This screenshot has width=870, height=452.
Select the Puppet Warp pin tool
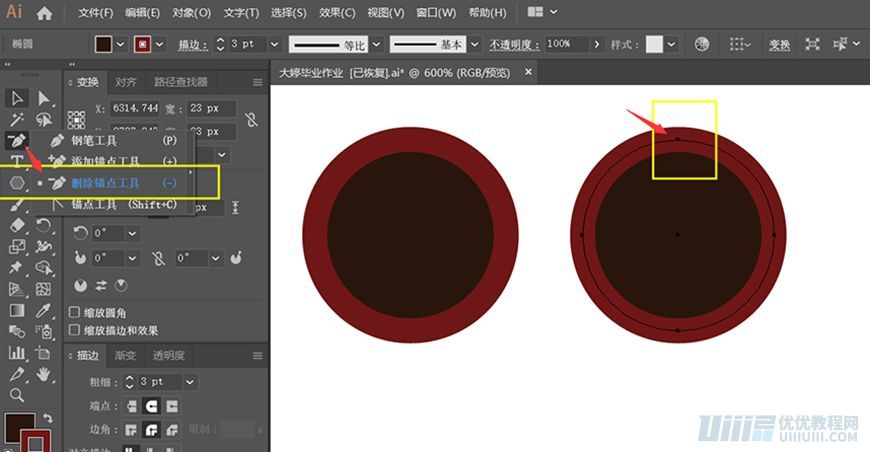(x=17, y=268)
